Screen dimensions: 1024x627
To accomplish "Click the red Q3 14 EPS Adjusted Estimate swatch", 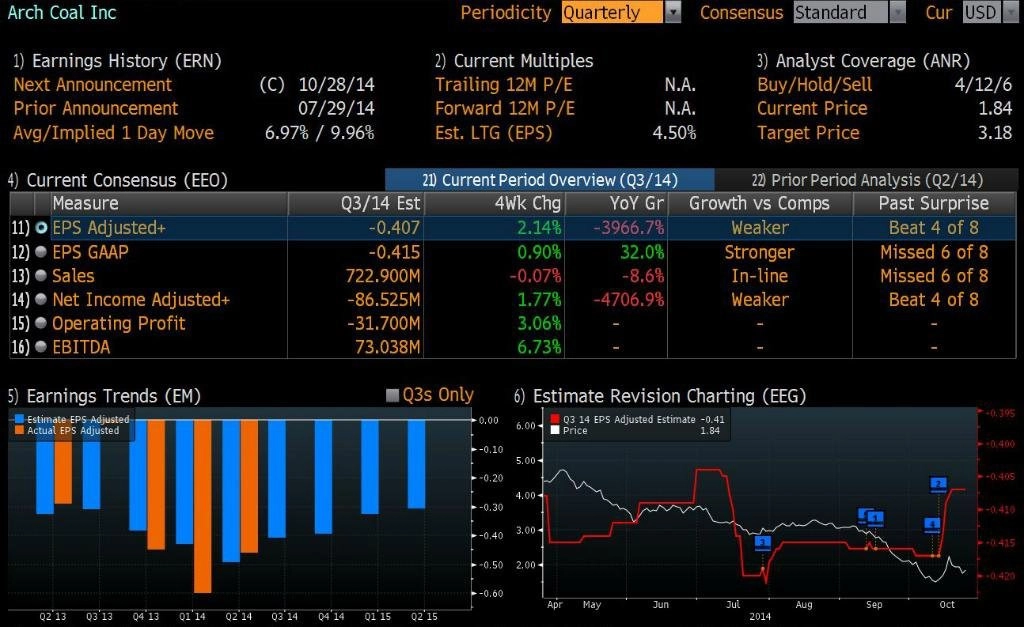I will [555, 419].
